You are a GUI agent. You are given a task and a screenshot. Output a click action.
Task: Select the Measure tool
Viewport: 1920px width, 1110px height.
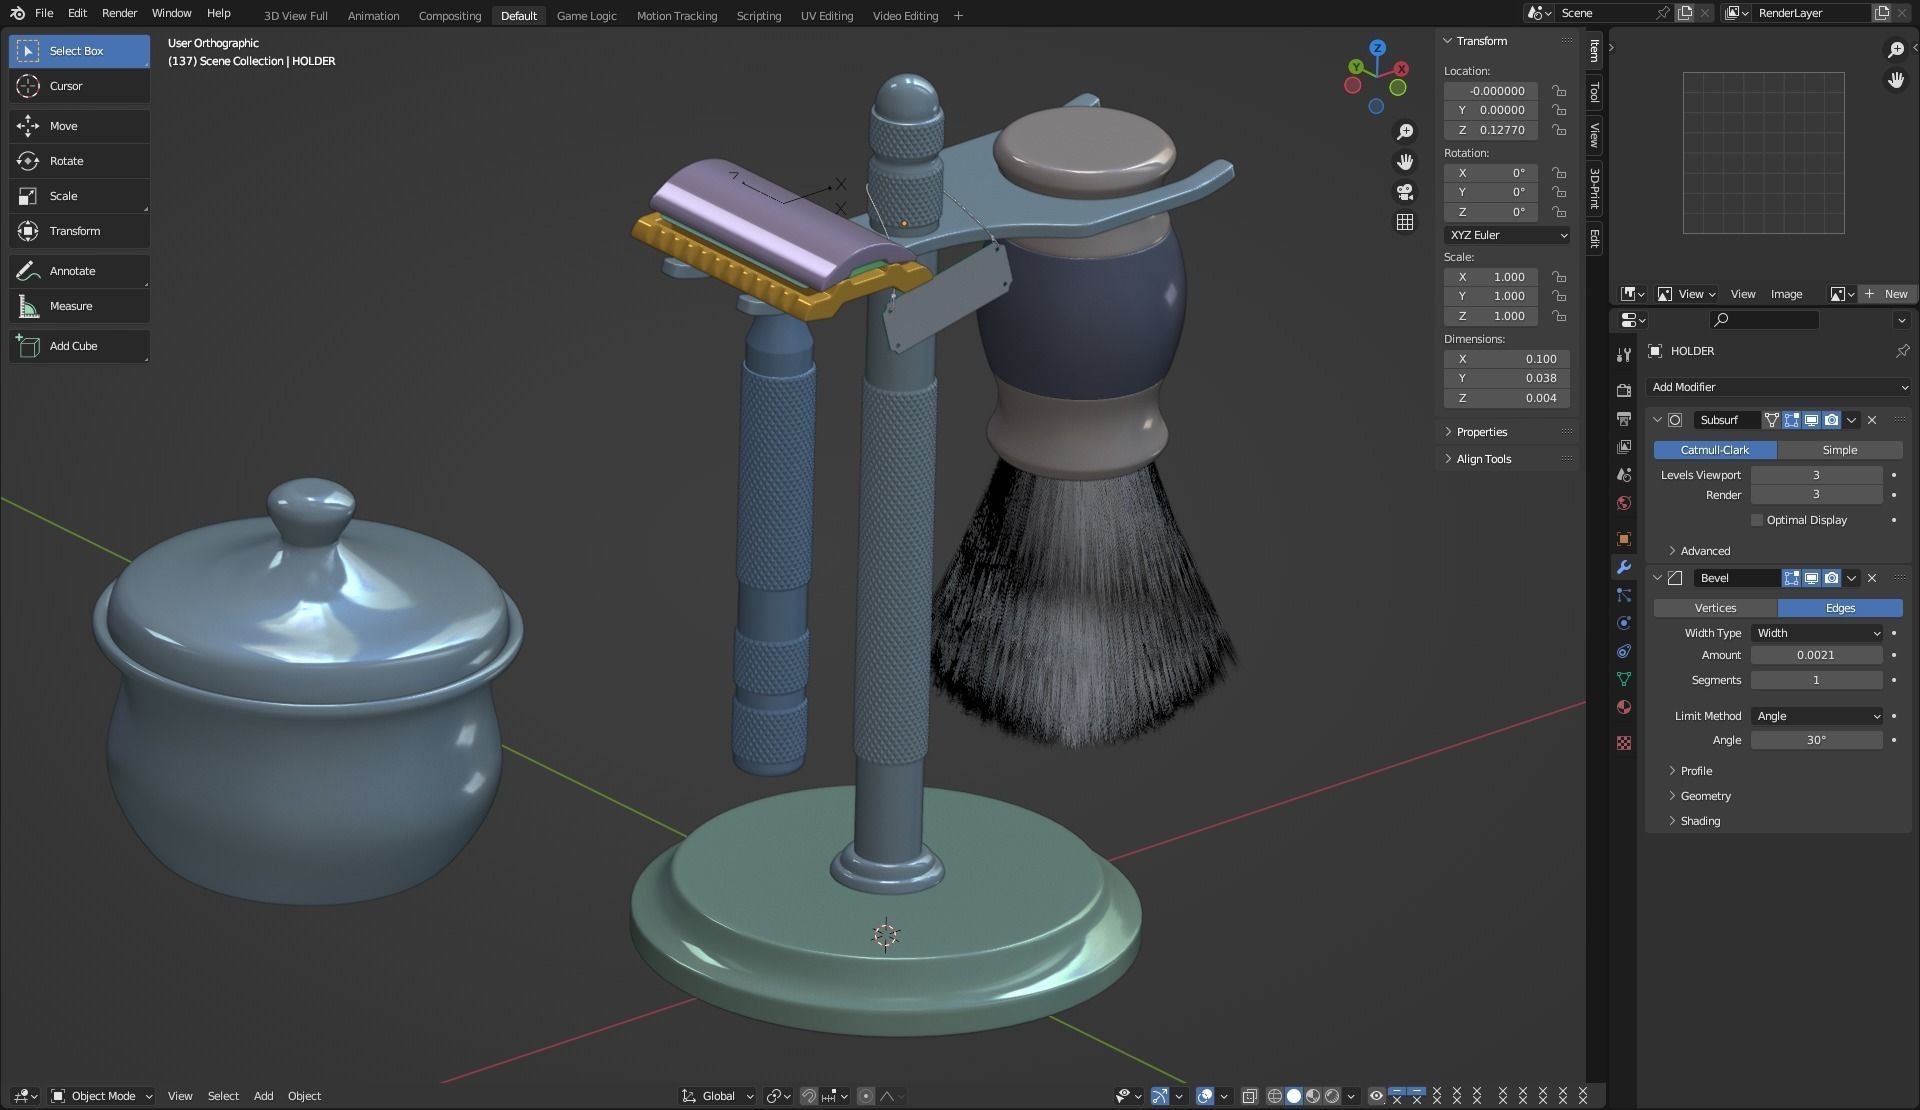79,306
